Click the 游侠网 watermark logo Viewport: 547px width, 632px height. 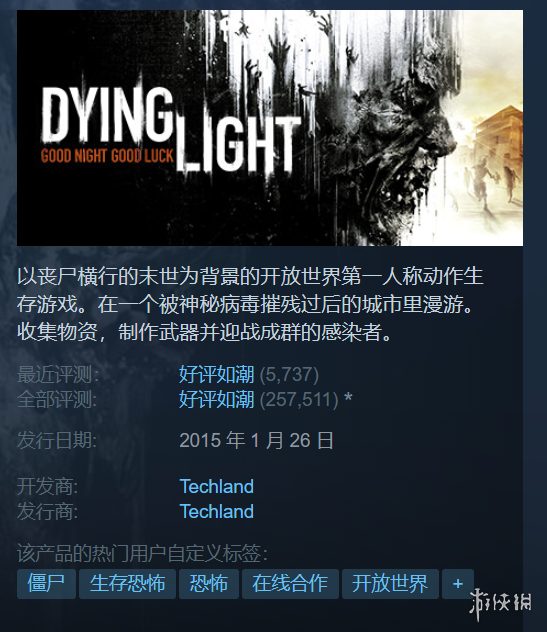click(501, 603)
